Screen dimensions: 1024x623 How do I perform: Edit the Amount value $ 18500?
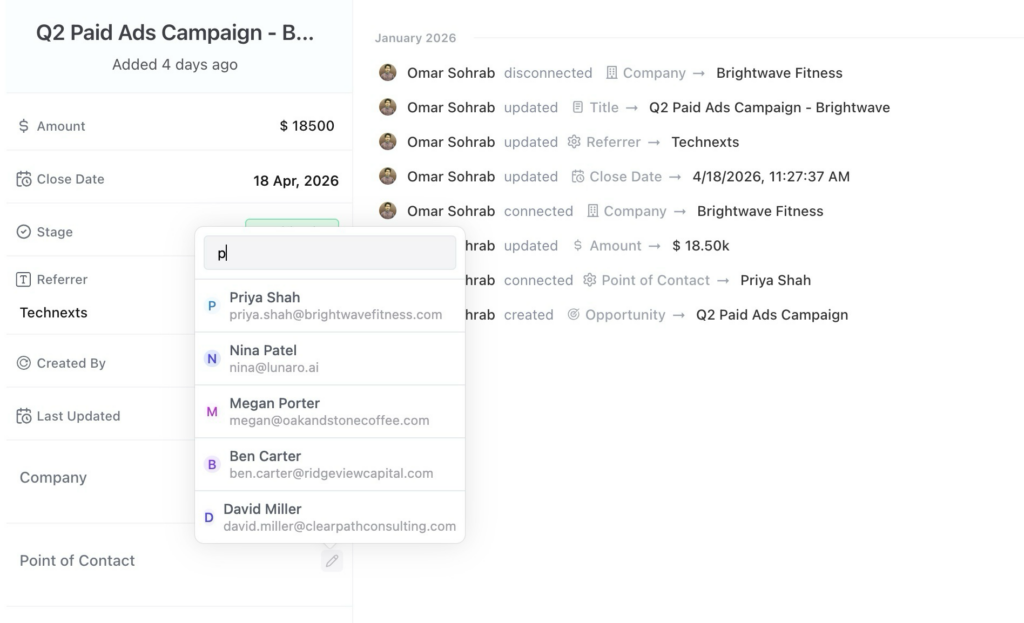[x=307, y=126]
